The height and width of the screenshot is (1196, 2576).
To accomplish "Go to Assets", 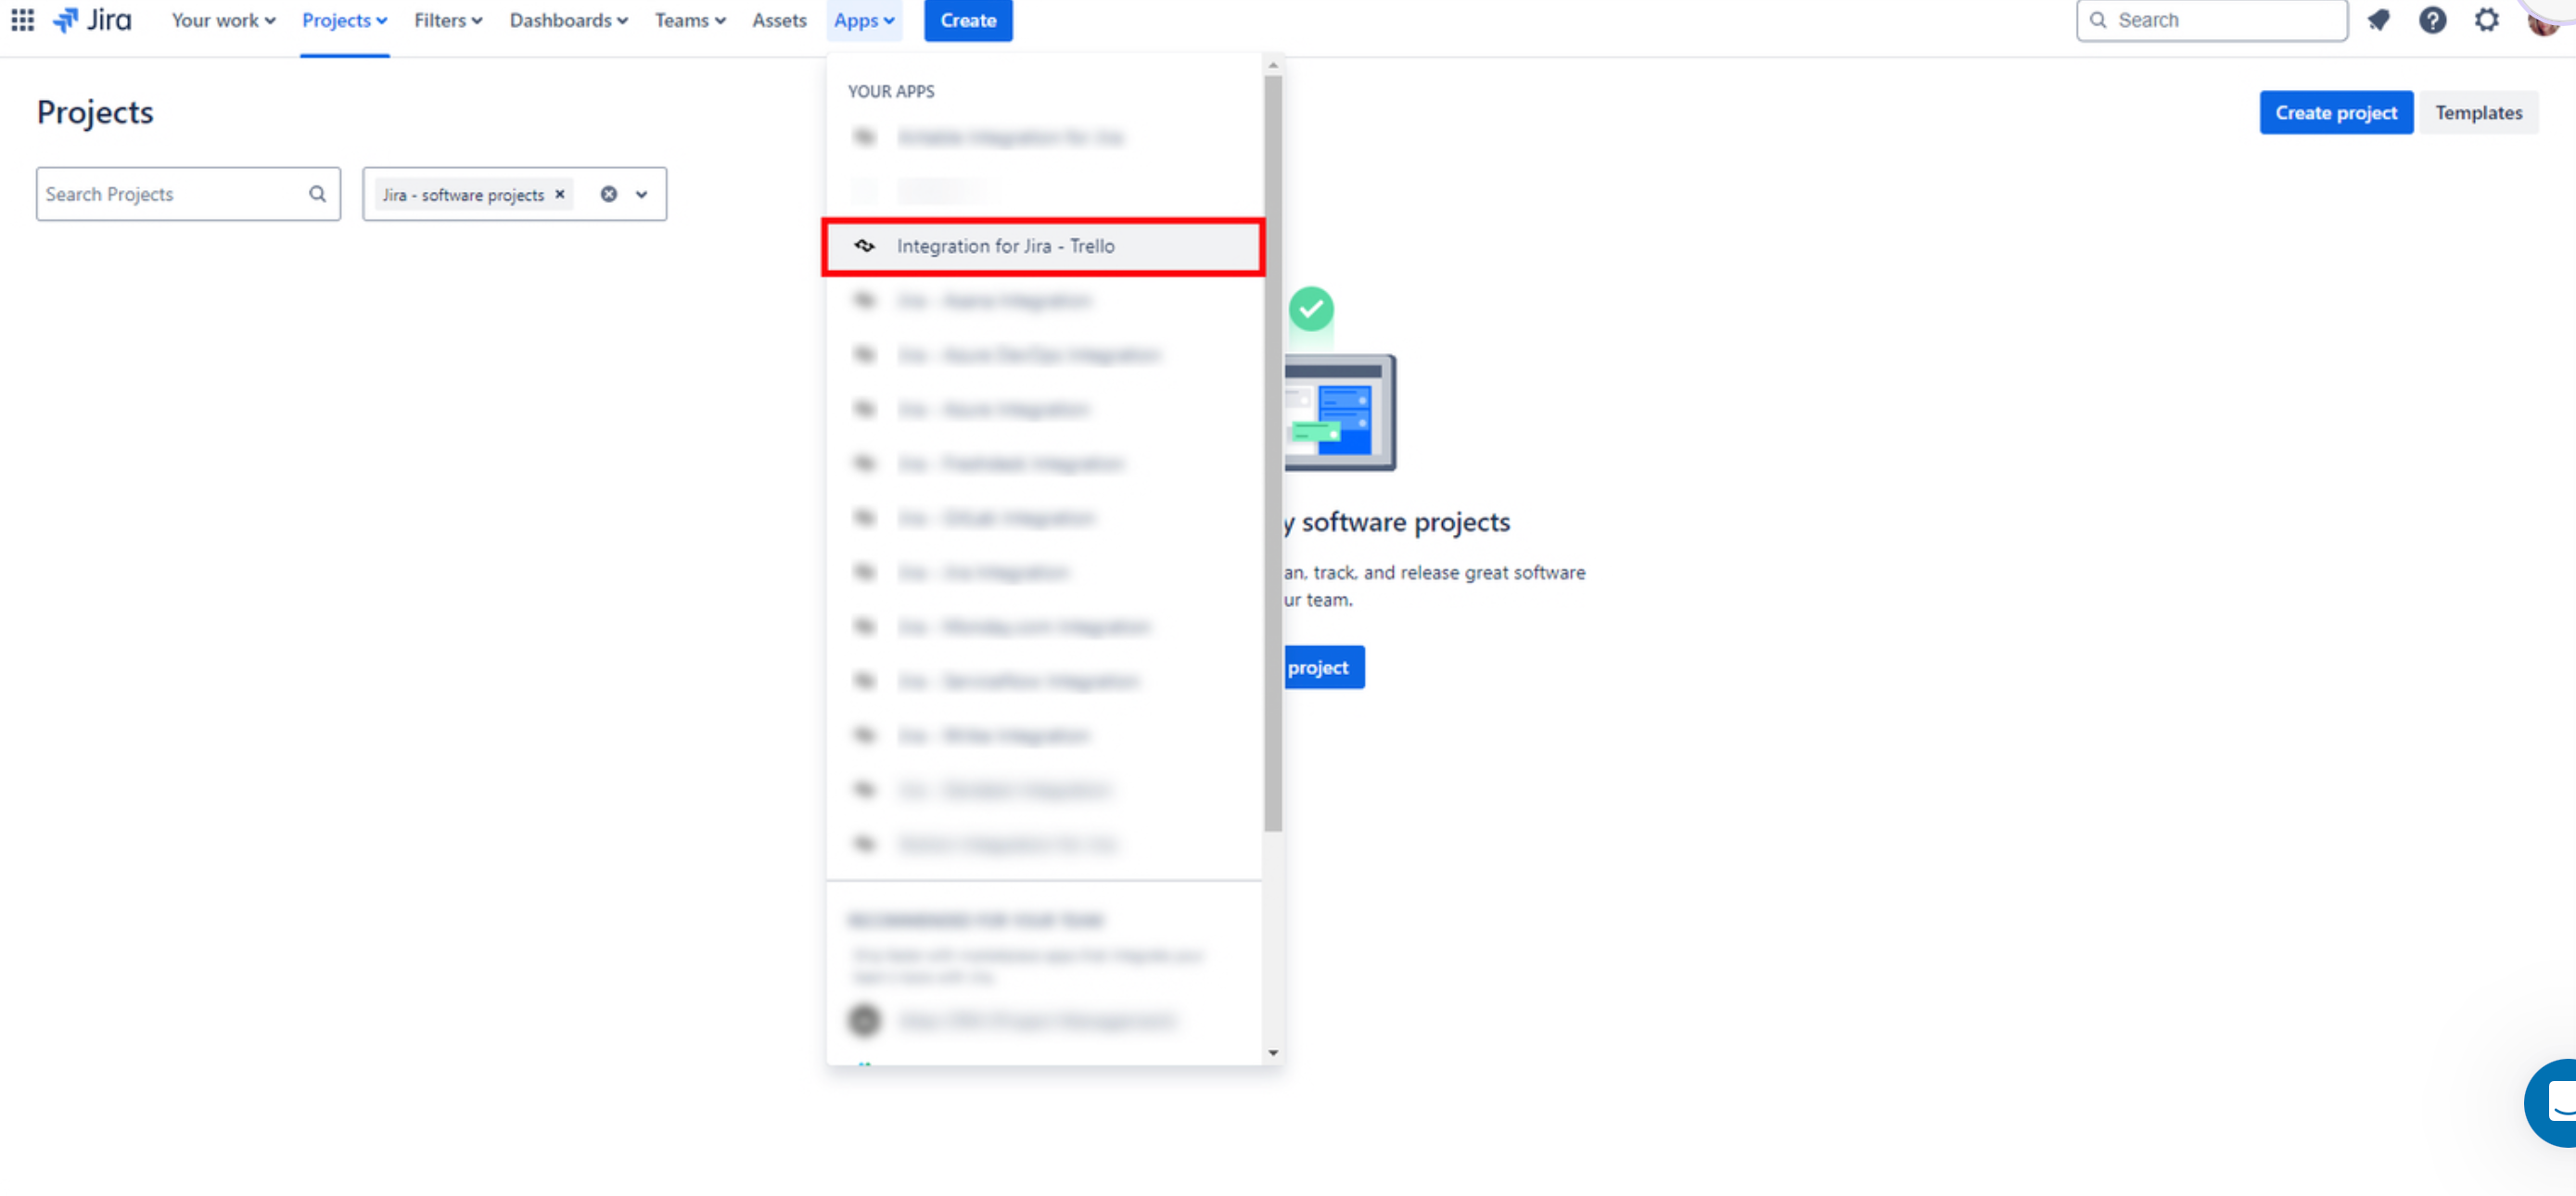I will (x=779, y=20).
